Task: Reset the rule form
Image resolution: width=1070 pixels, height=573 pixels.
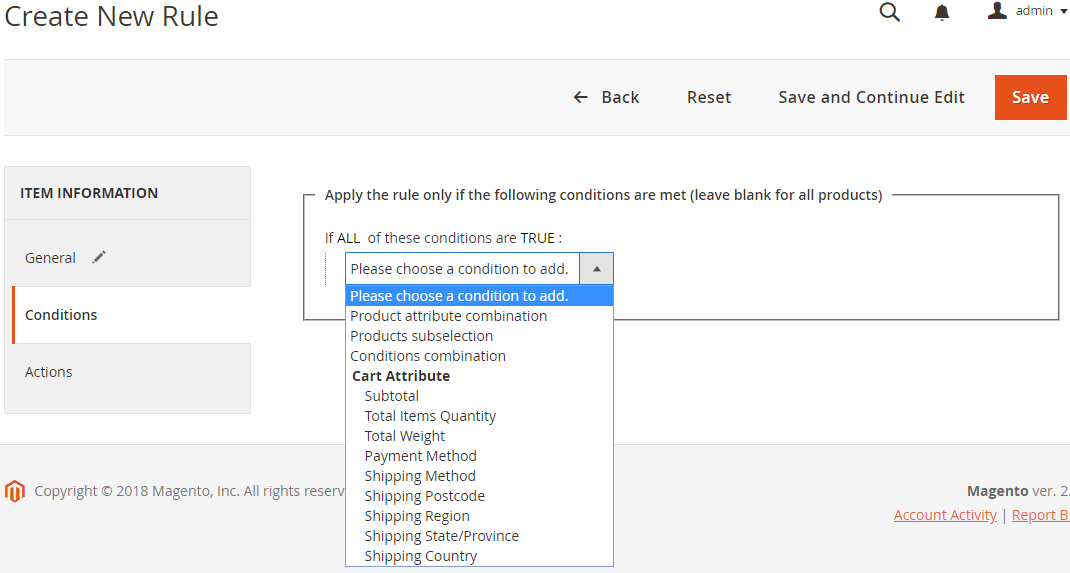Action: (709, 97)
